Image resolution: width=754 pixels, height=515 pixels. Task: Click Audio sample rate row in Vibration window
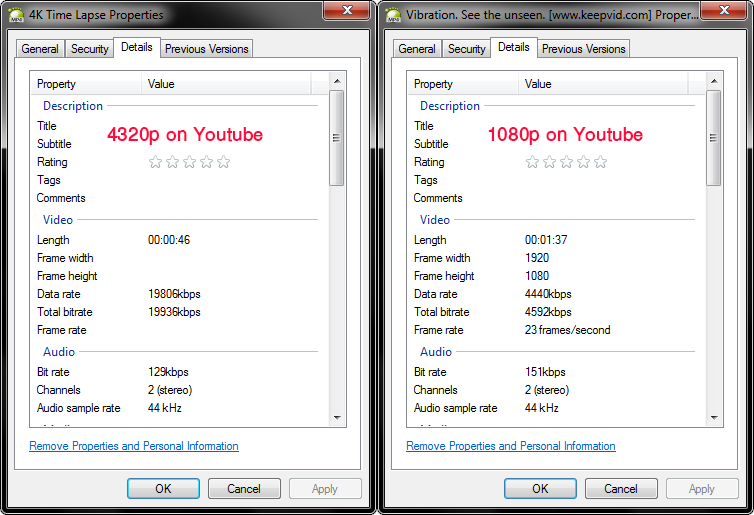tap(556, 408)
